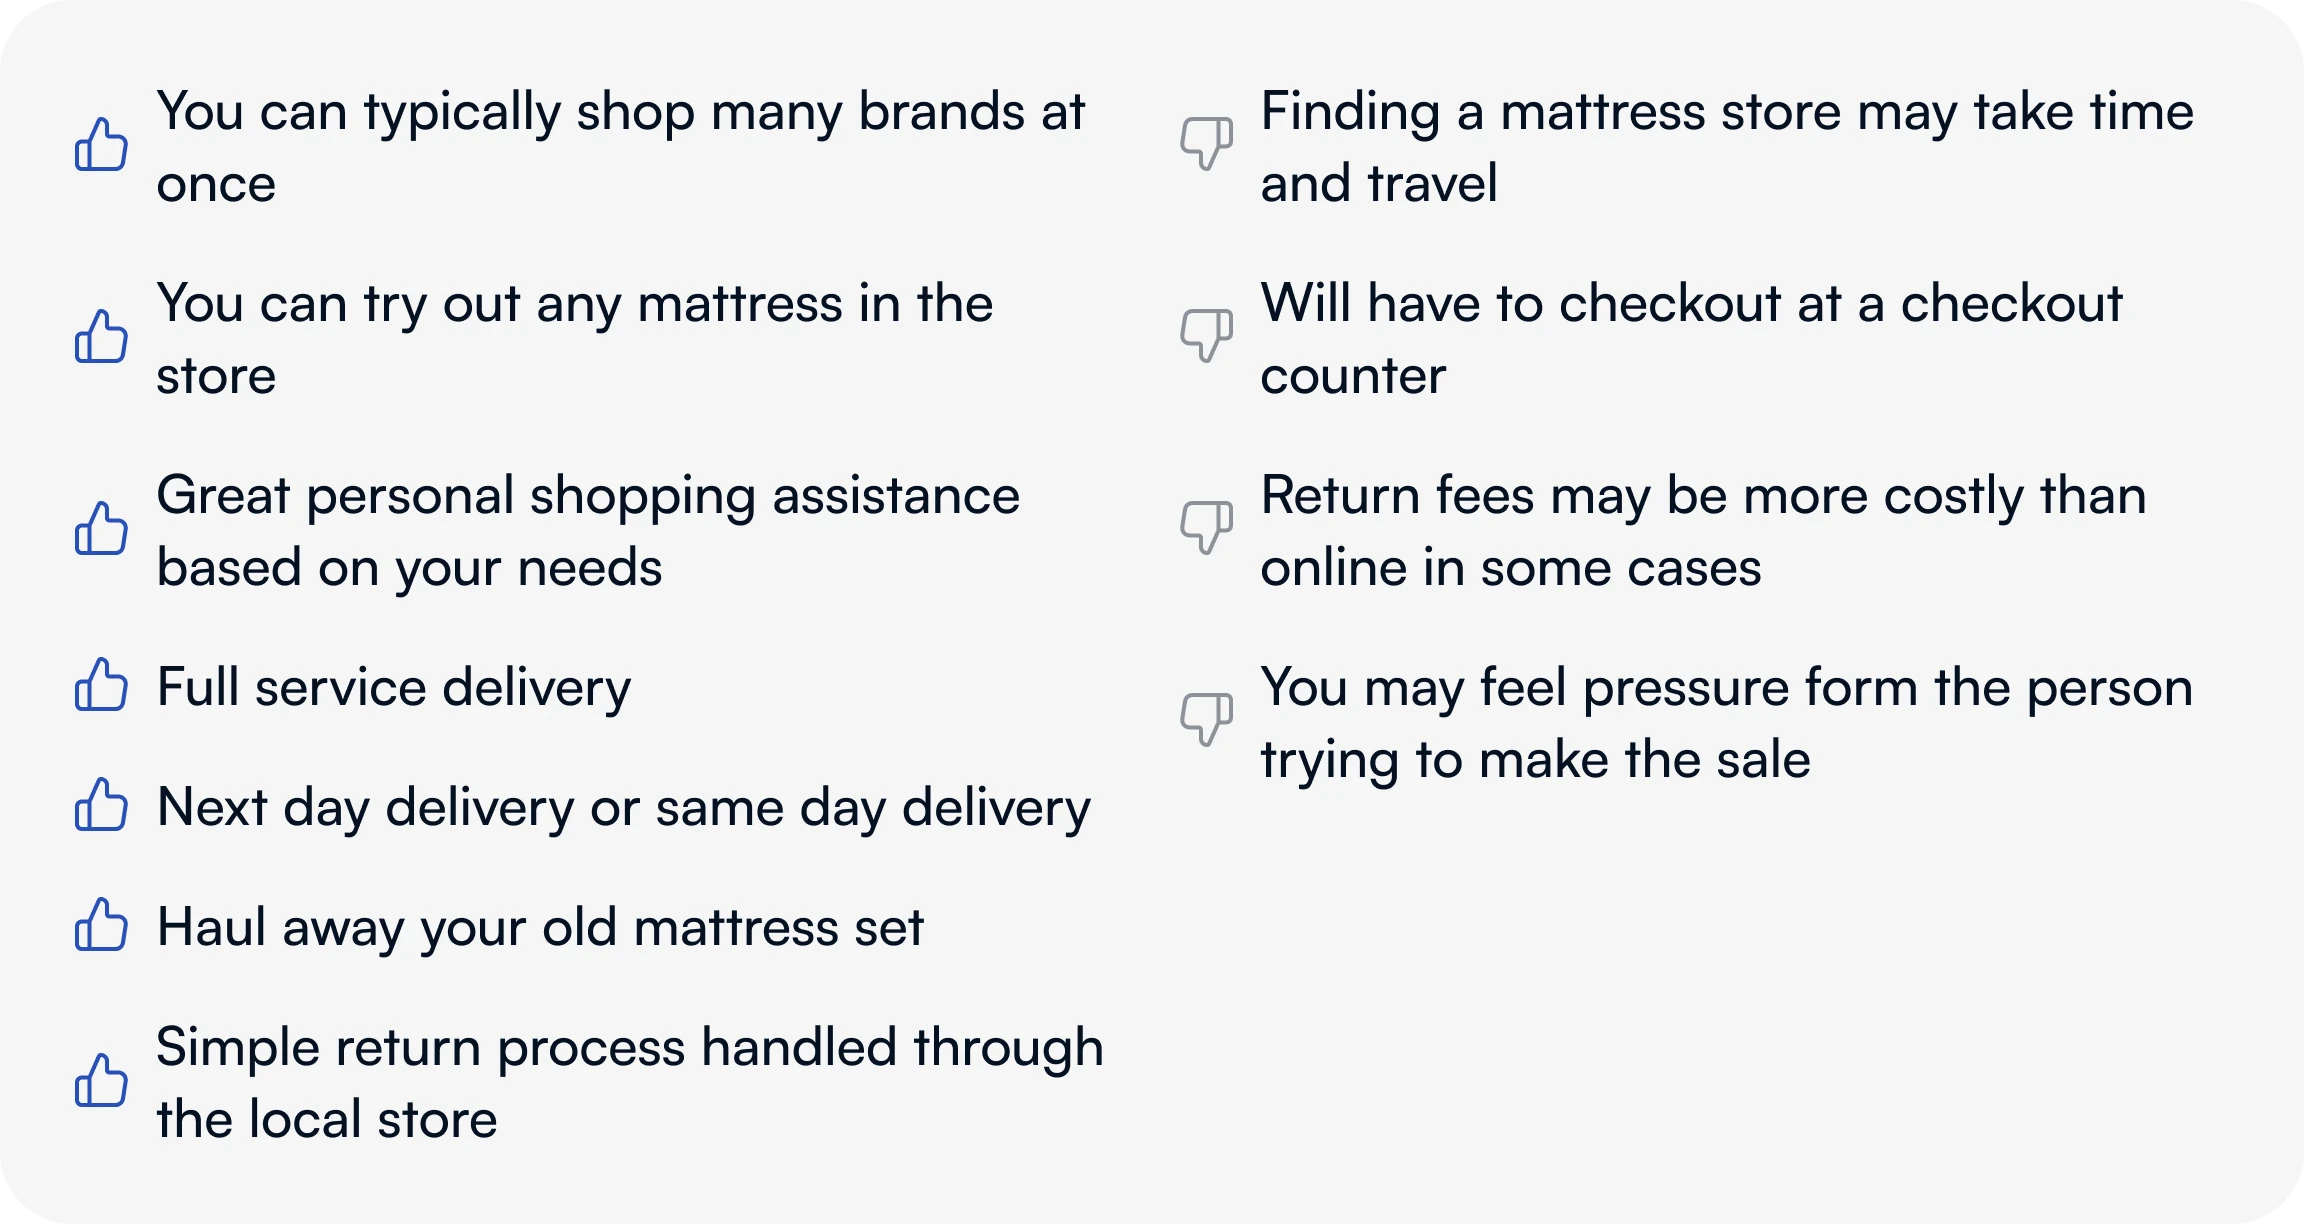Click the 'Full service delivery' text
2304x1224 pixels.
[394, 688]
